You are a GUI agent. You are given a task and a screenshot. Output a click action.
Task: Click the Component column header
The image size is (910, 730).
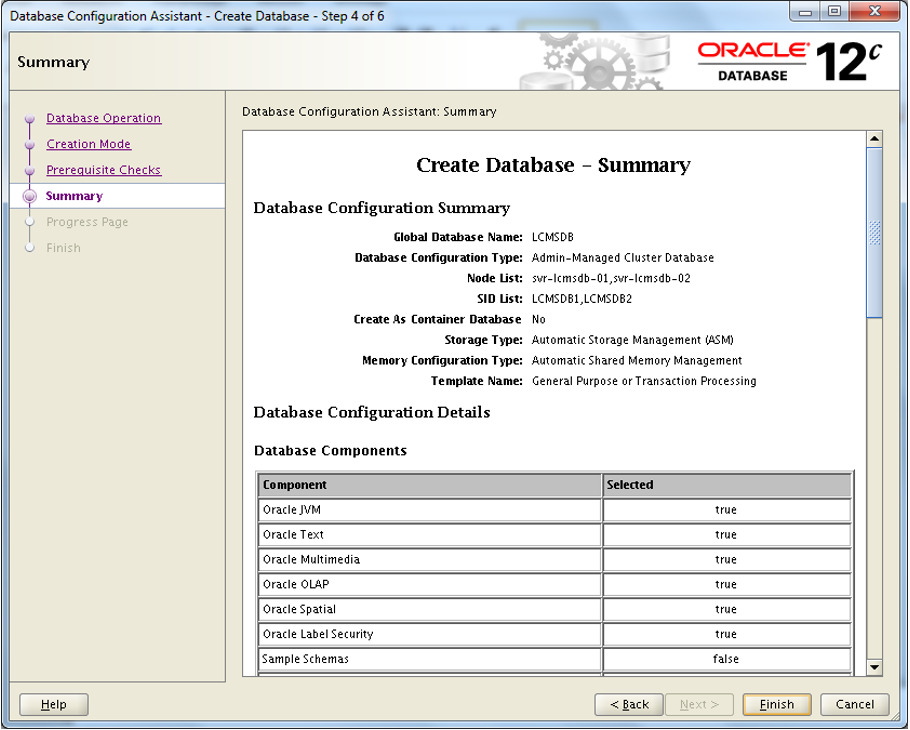(429, 485)
